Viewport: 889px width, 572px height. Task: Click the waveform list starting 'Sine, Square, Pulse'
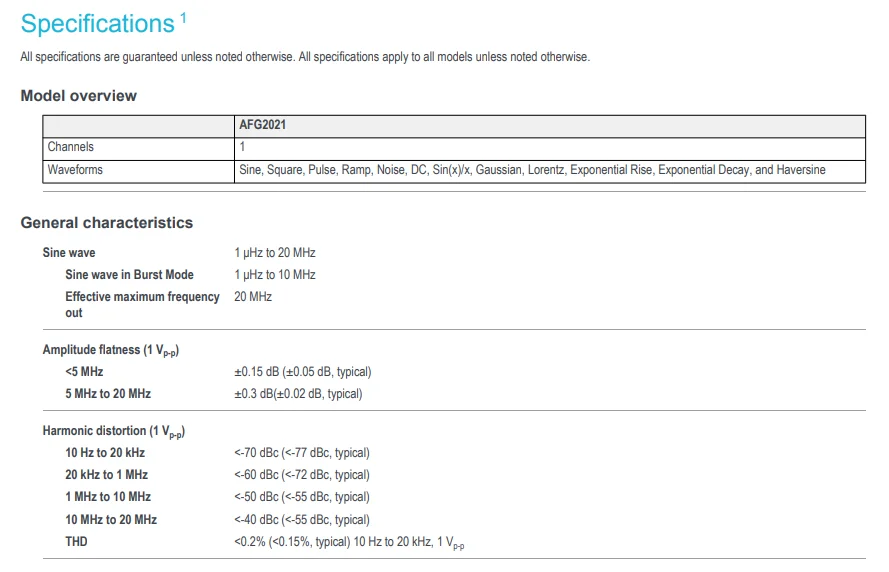532,170
